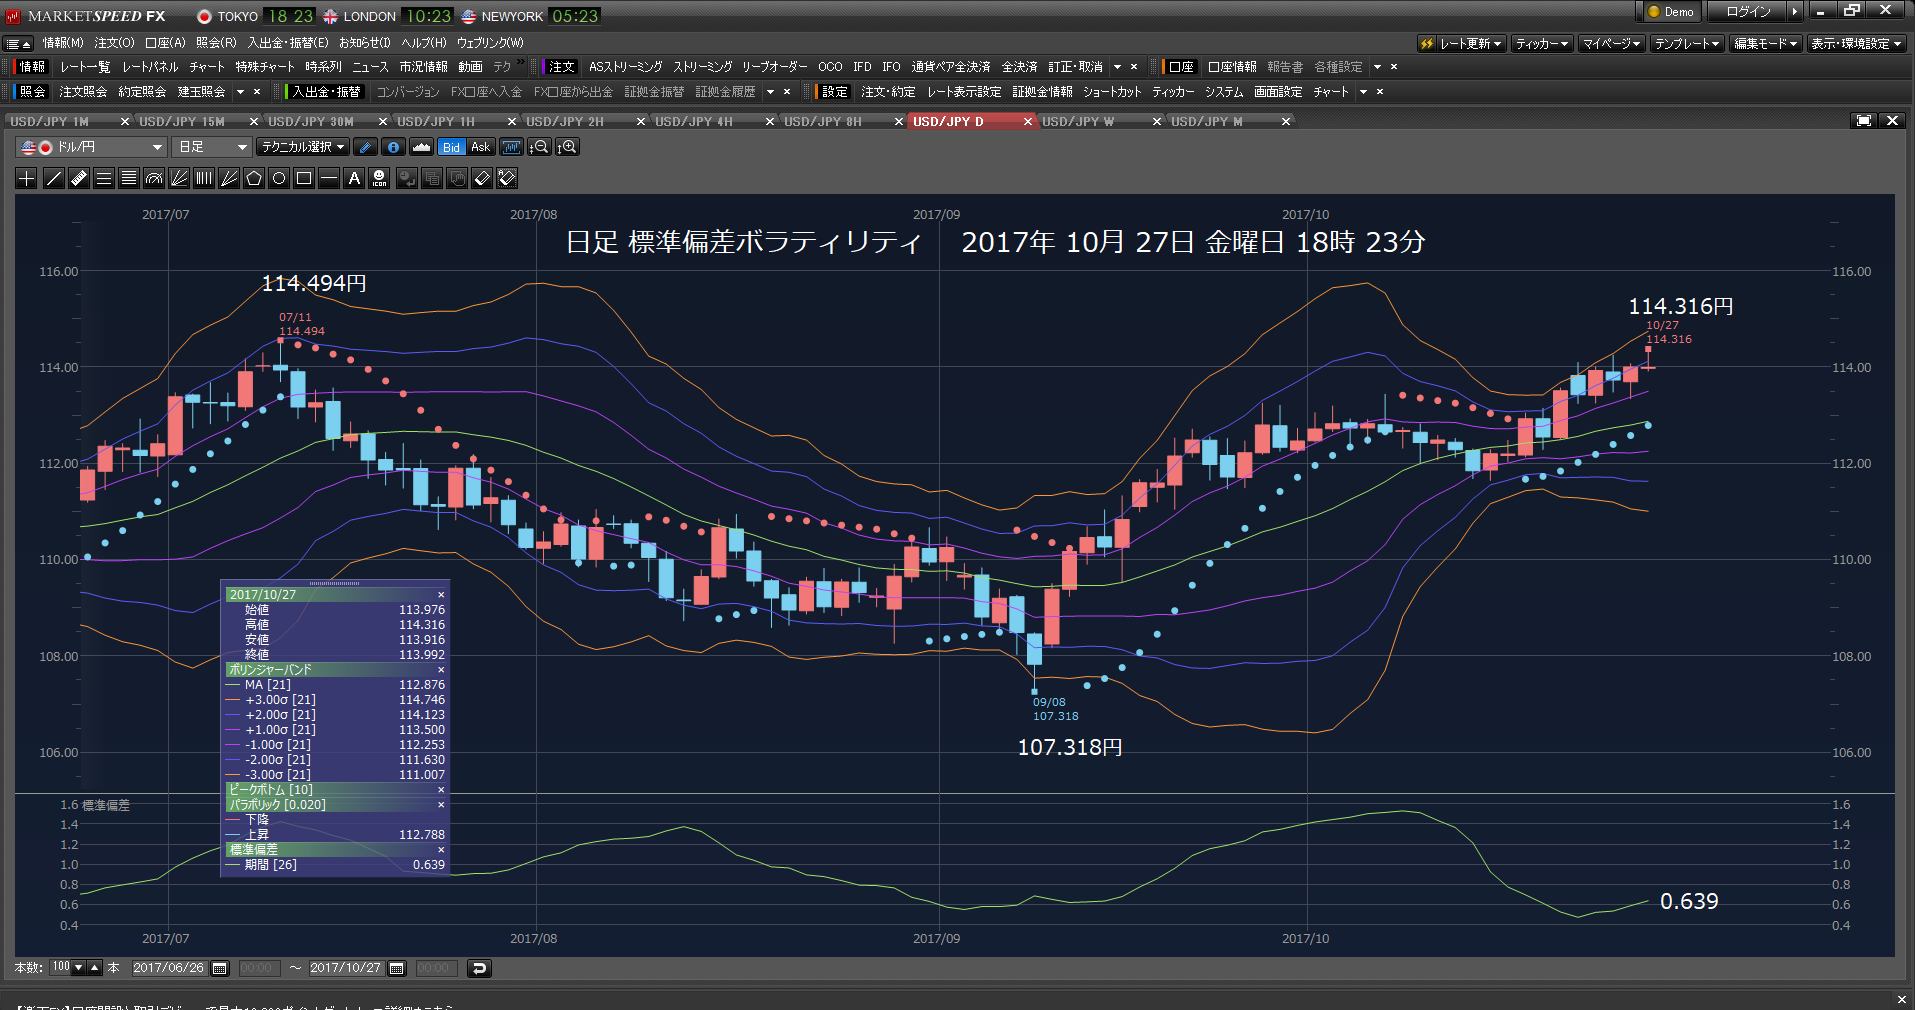Close the USD/JPY 1M tab
The width and height of the screenshot is (1915, 1010).
tap(125, 121)
